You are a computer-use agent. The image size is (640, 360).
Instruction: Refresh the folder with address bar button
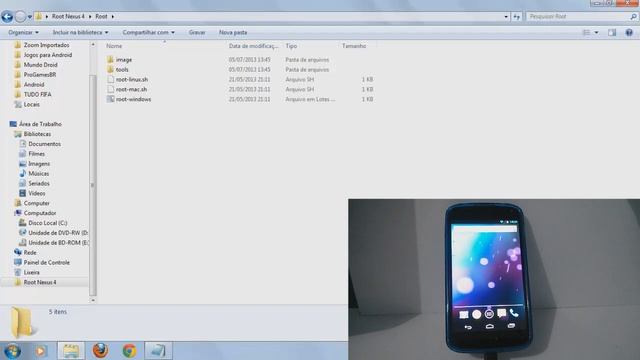point(517,17)
